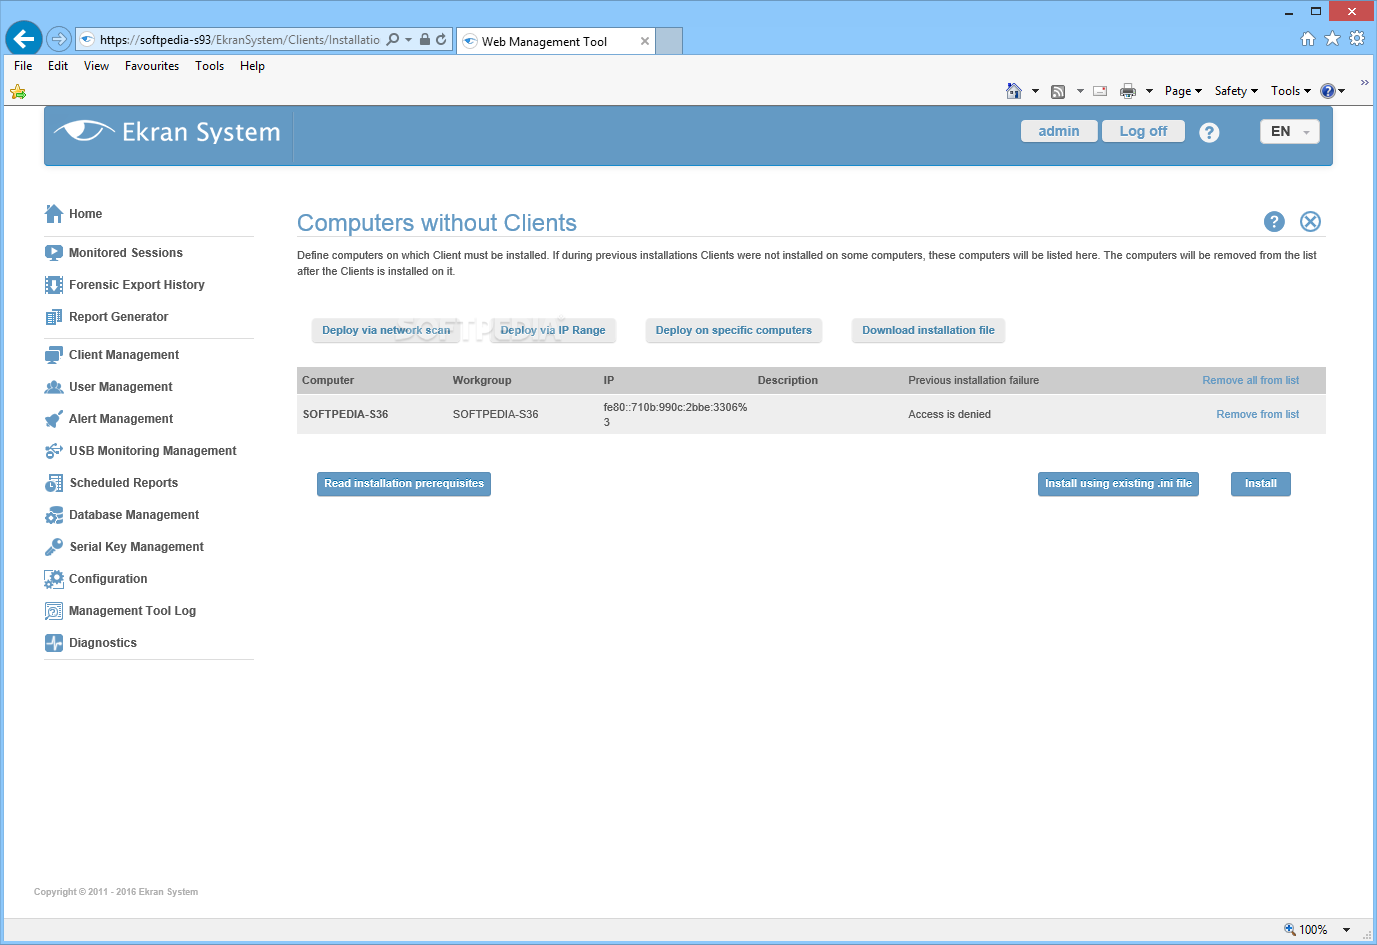Open the zoom level dropdown arrow

coord(1346,930)
